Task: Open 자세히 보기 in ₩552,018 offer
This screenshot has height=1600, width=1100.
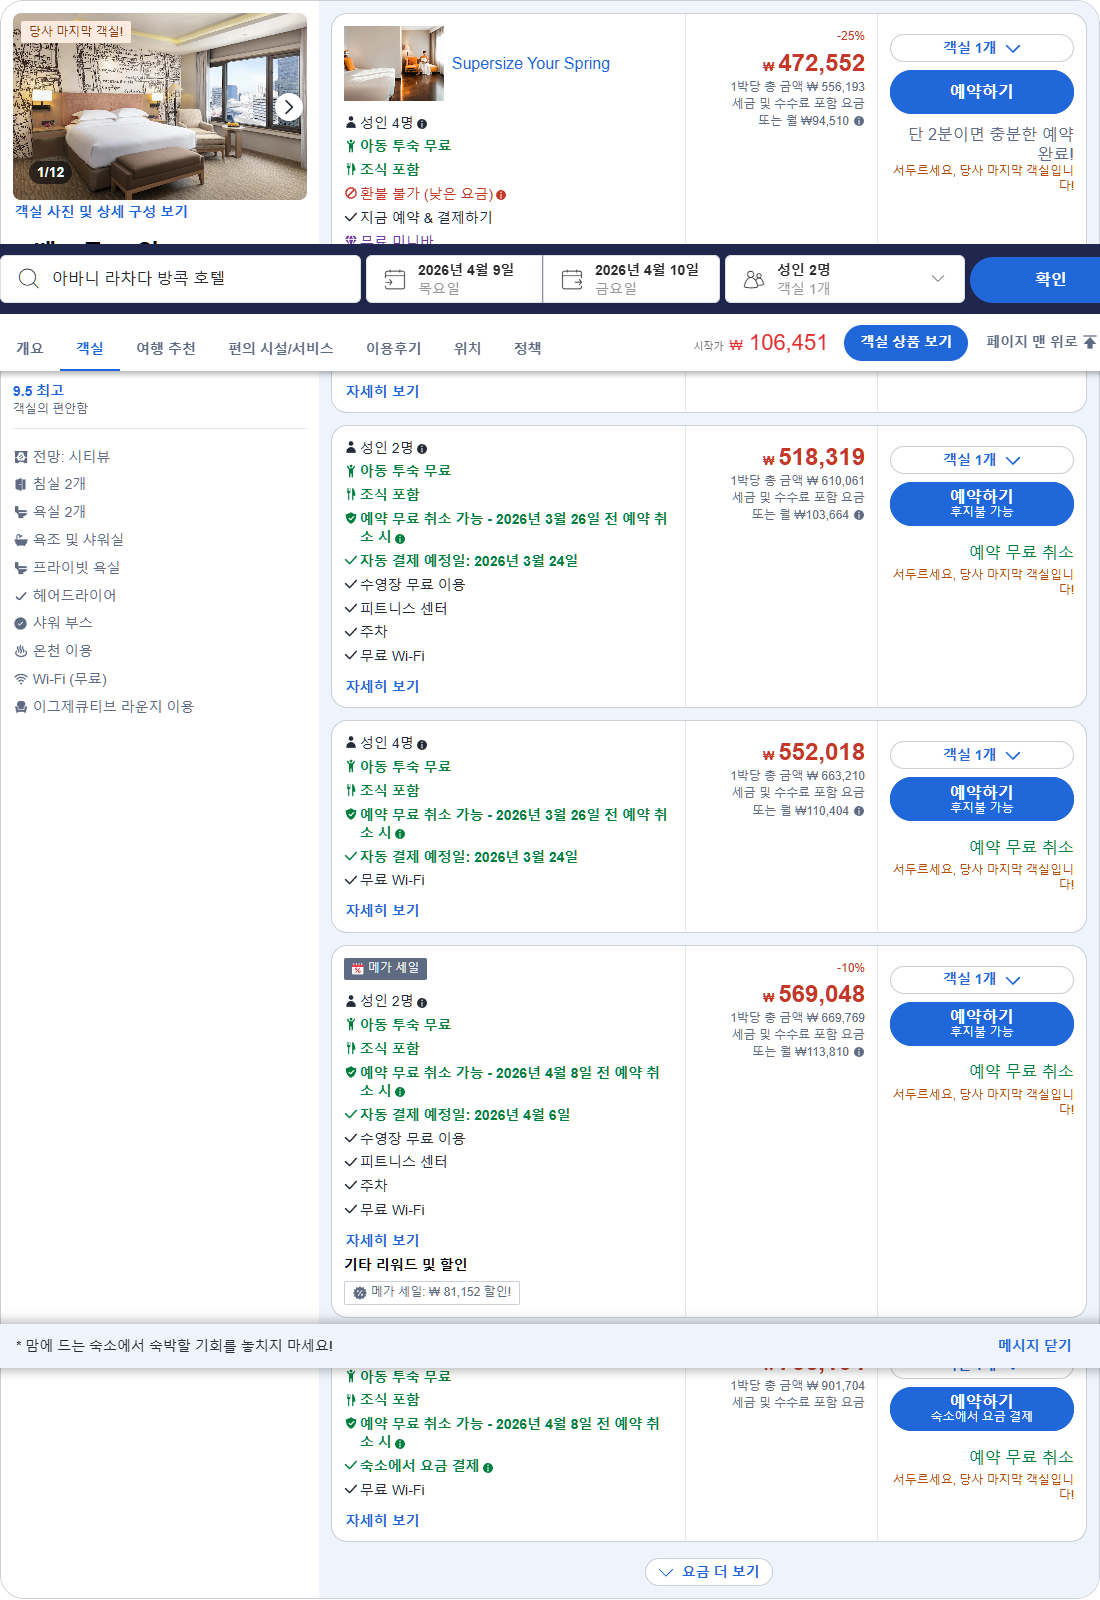Action: (382, 911)
